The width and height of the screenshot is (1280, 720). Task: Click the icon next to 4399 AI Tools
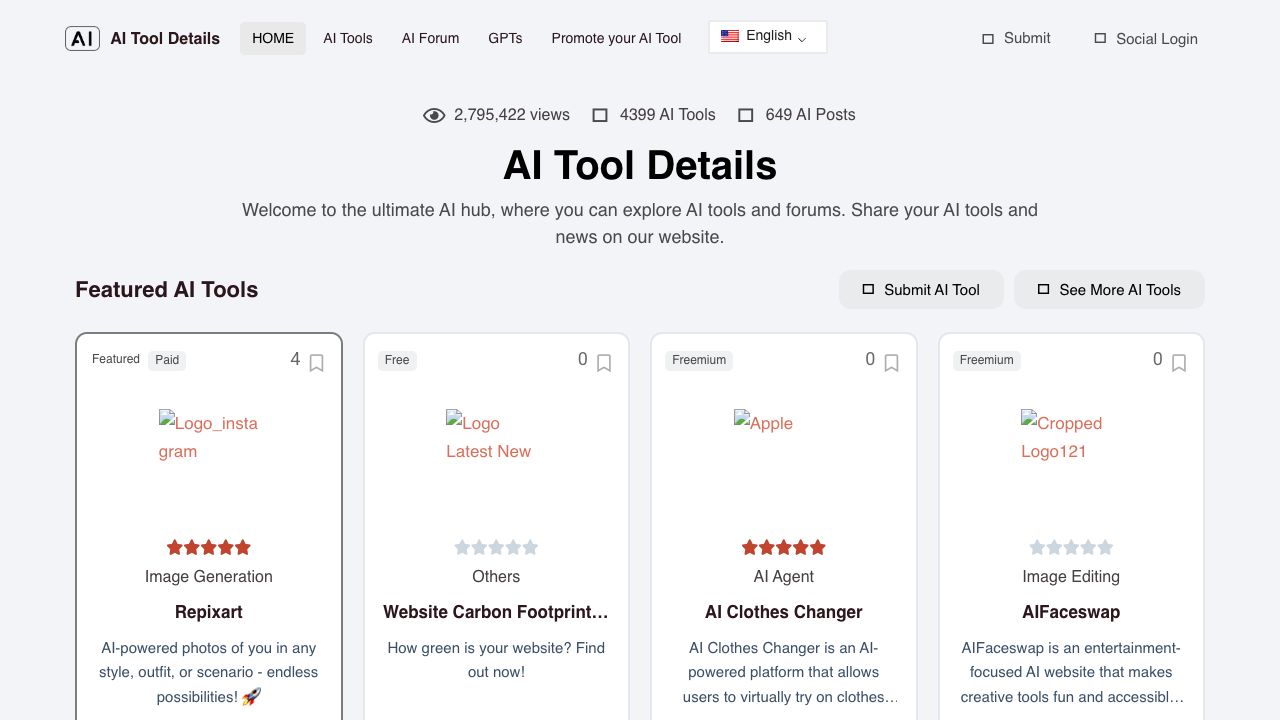[x=600, y=115]
